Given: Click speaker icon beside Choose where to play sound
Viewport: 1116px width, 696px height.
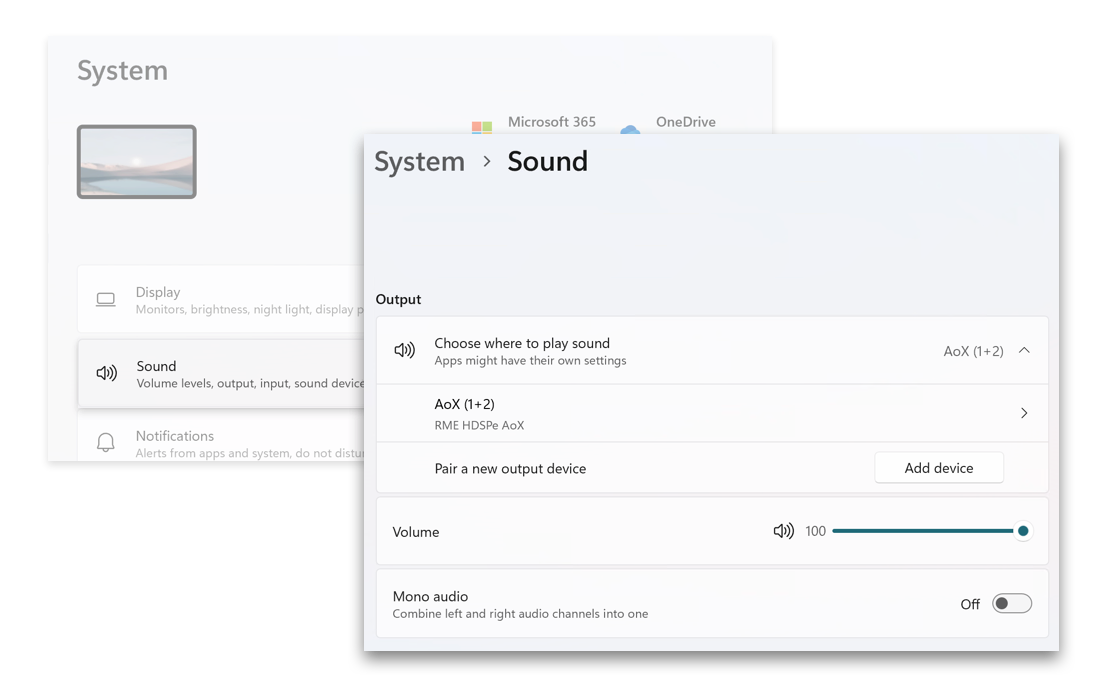Looking at the screenshot, I should pos(405,351).
